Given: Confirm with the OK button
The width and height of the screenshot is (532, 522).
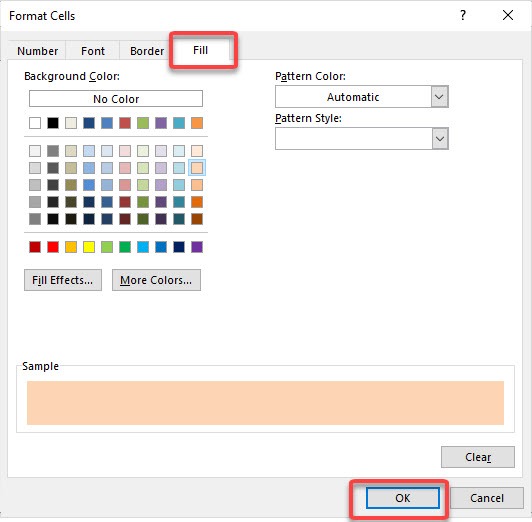Looking at the screenshot, I should pyautogui.click(x=403, y=498).
